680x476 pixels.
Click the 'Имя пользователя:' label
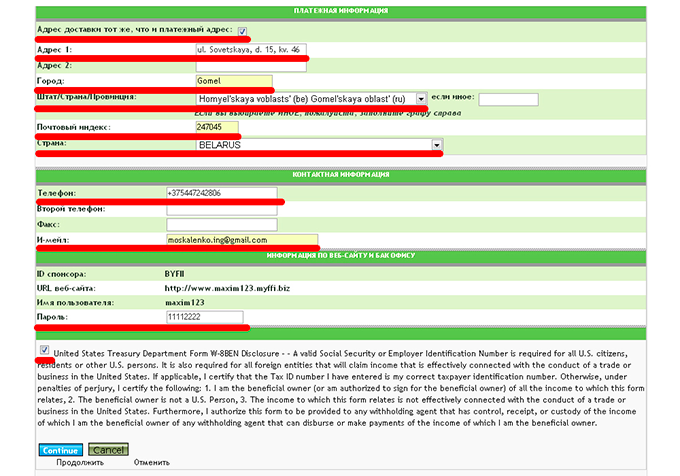pos(75,303)
